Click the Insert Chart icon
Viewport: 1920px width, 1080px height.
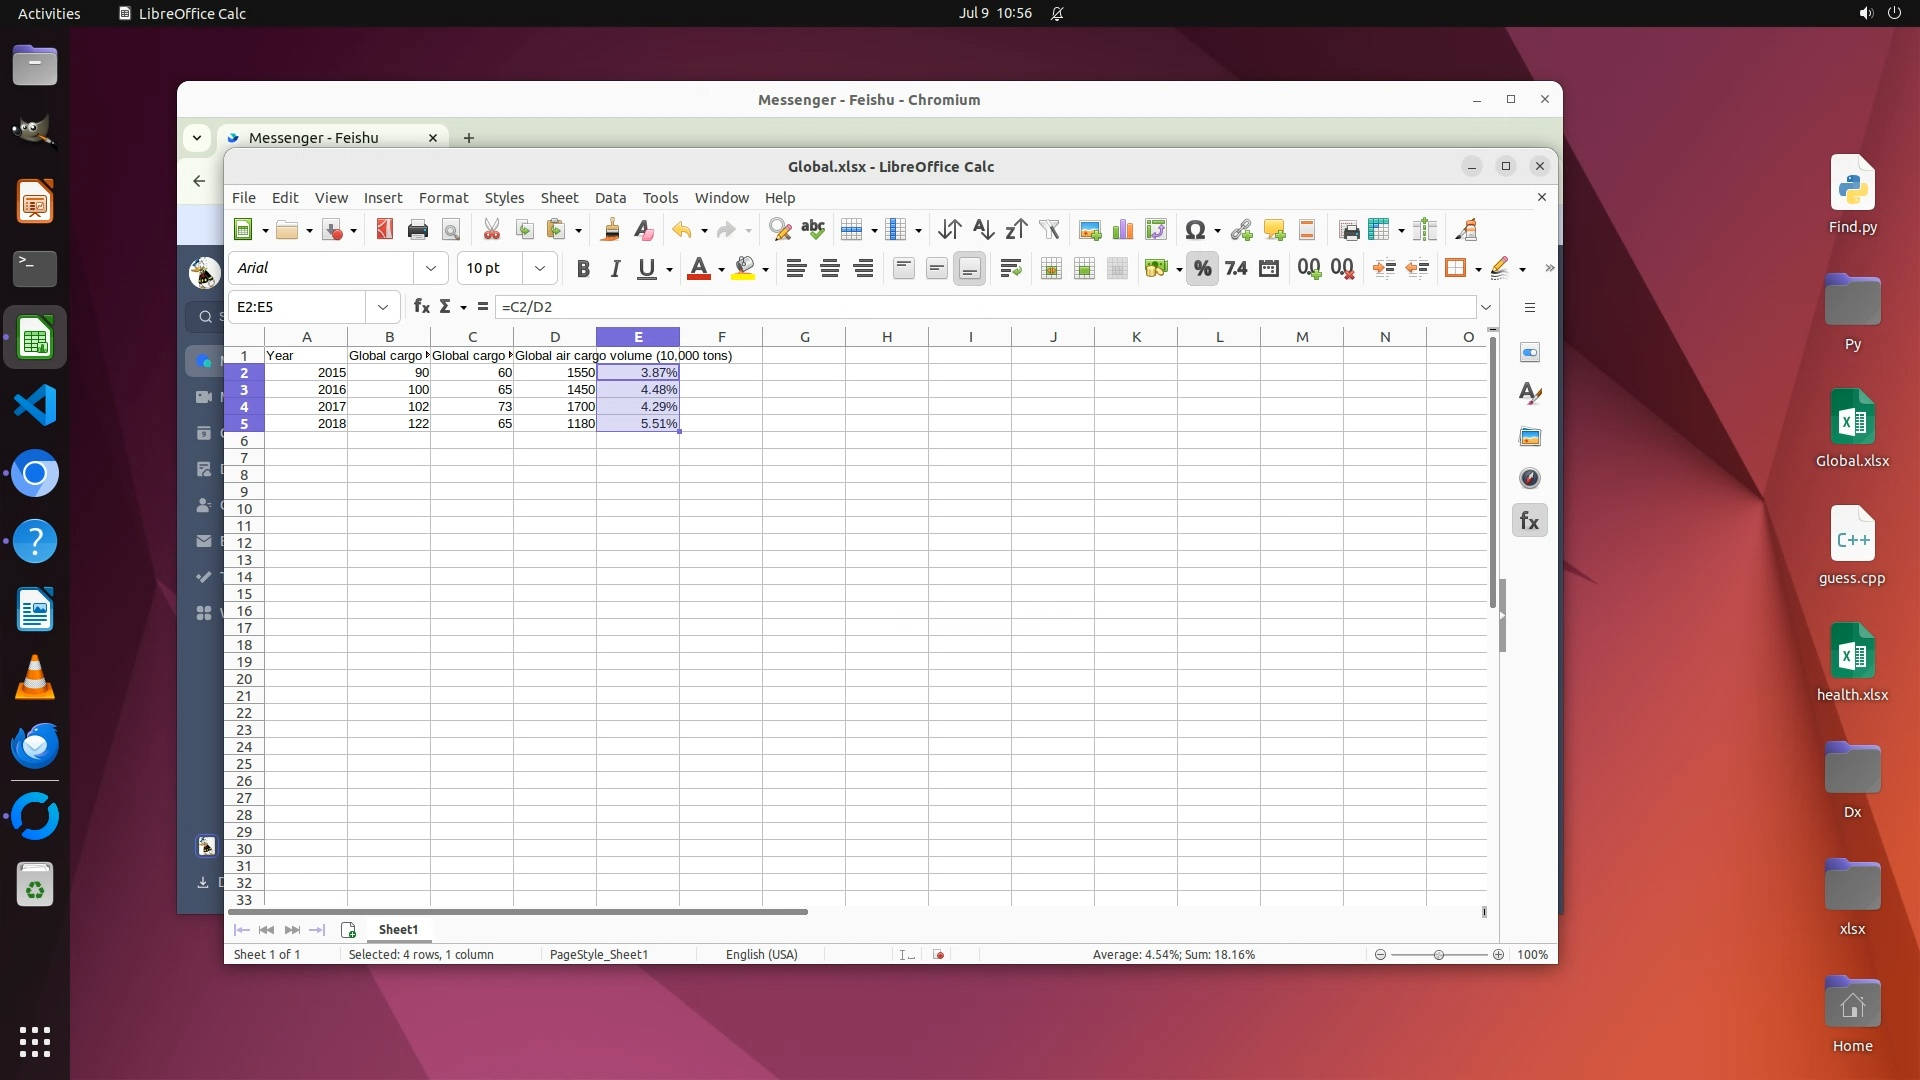coord(1123,230)
